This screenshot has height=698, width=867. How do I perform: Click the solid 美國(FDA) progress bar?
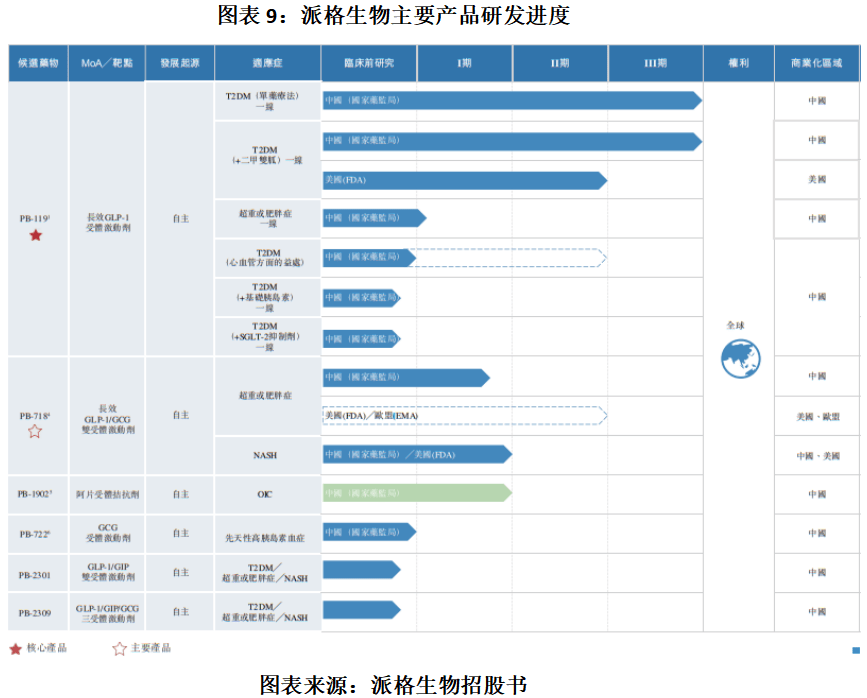[465, 180]
